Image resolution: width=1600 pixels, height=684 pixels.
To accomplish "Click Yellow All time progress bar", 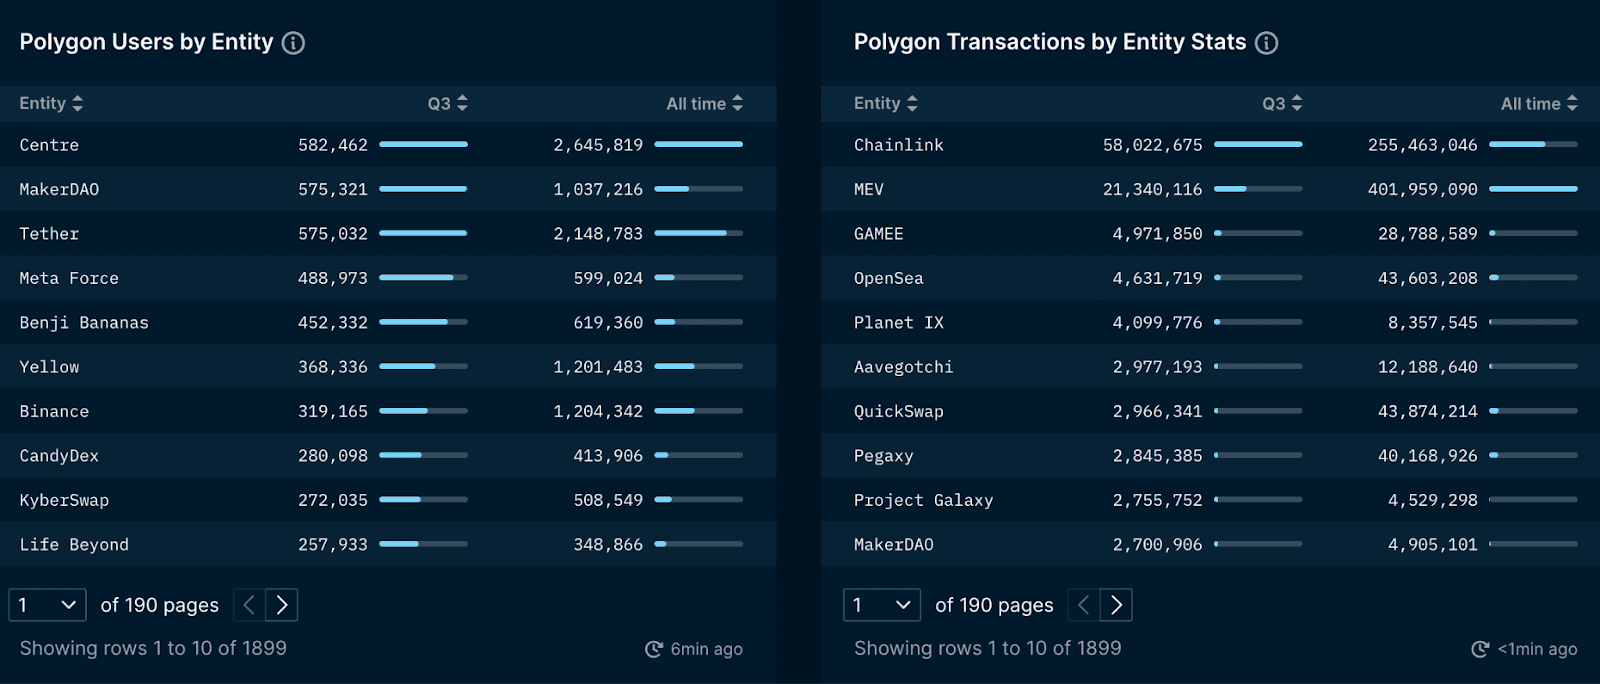I will pos(698,366).
